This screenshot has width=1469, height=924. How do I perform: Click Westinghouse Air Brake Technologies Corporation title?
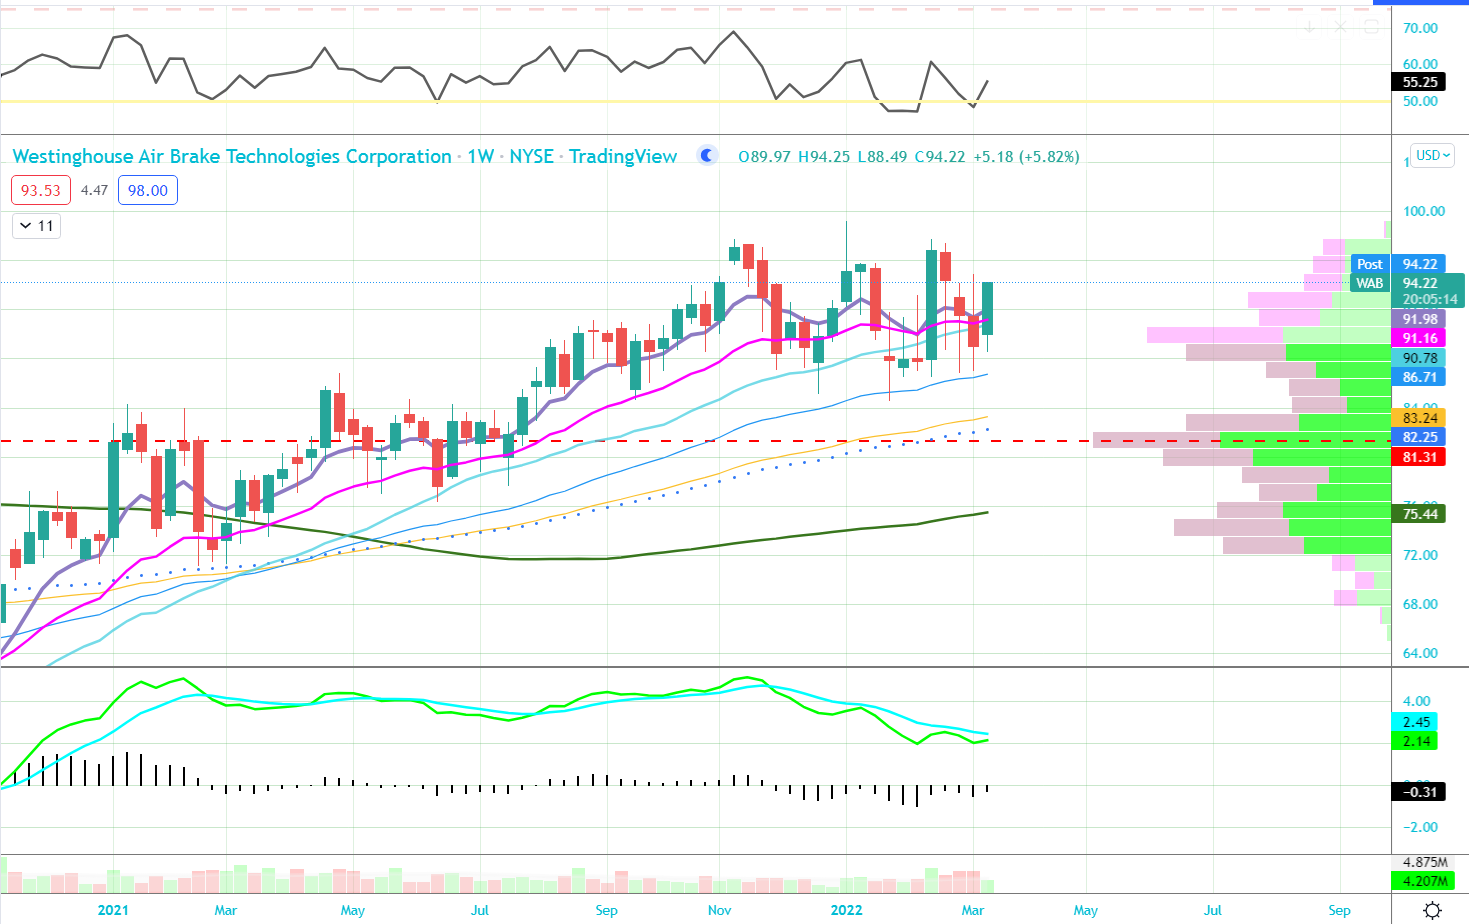tap(232, 156)
